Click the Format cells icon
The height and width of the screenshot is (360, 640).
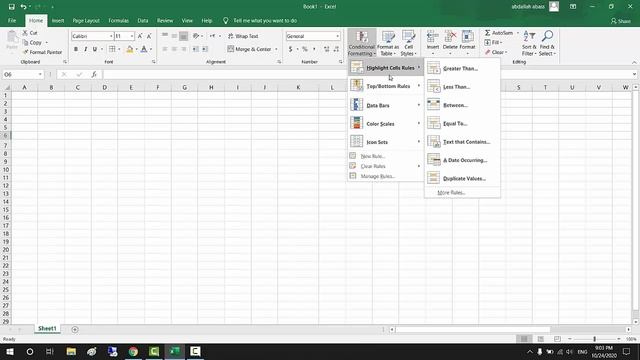pos(467,37)
